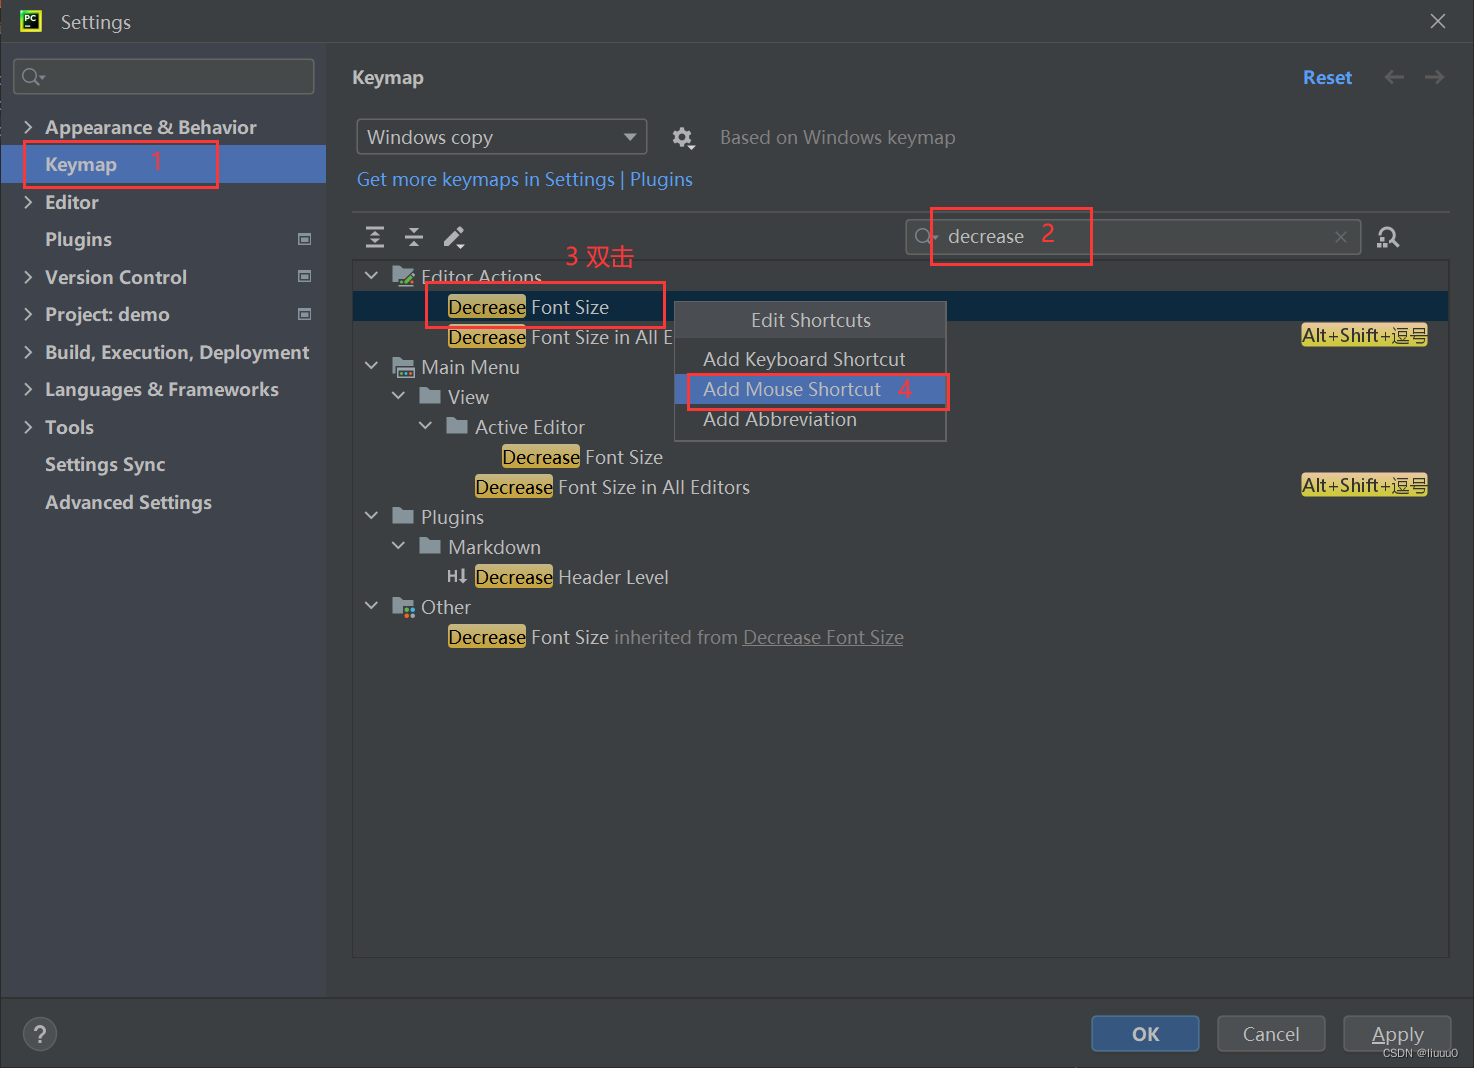Open the edit shortcut pencil icon

pyautogui.click(x=454, y=237)
